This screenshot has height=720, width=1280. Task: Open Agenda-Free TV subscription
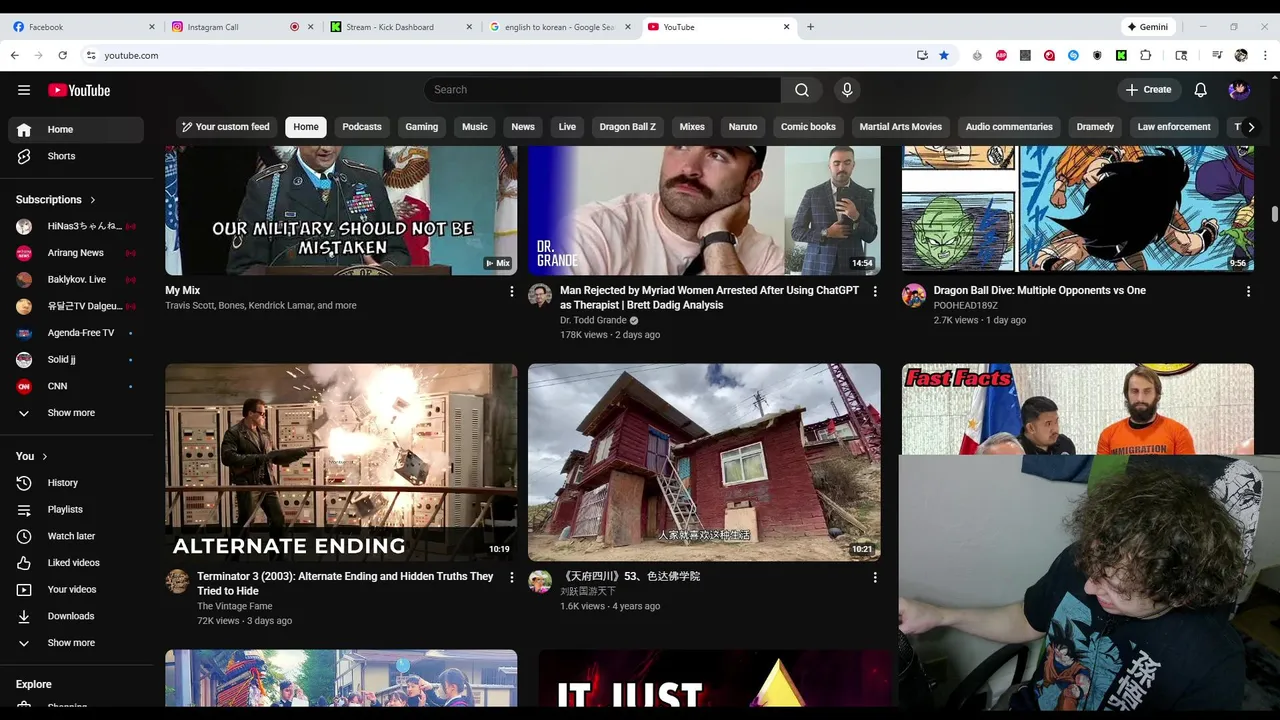(76, 333)
